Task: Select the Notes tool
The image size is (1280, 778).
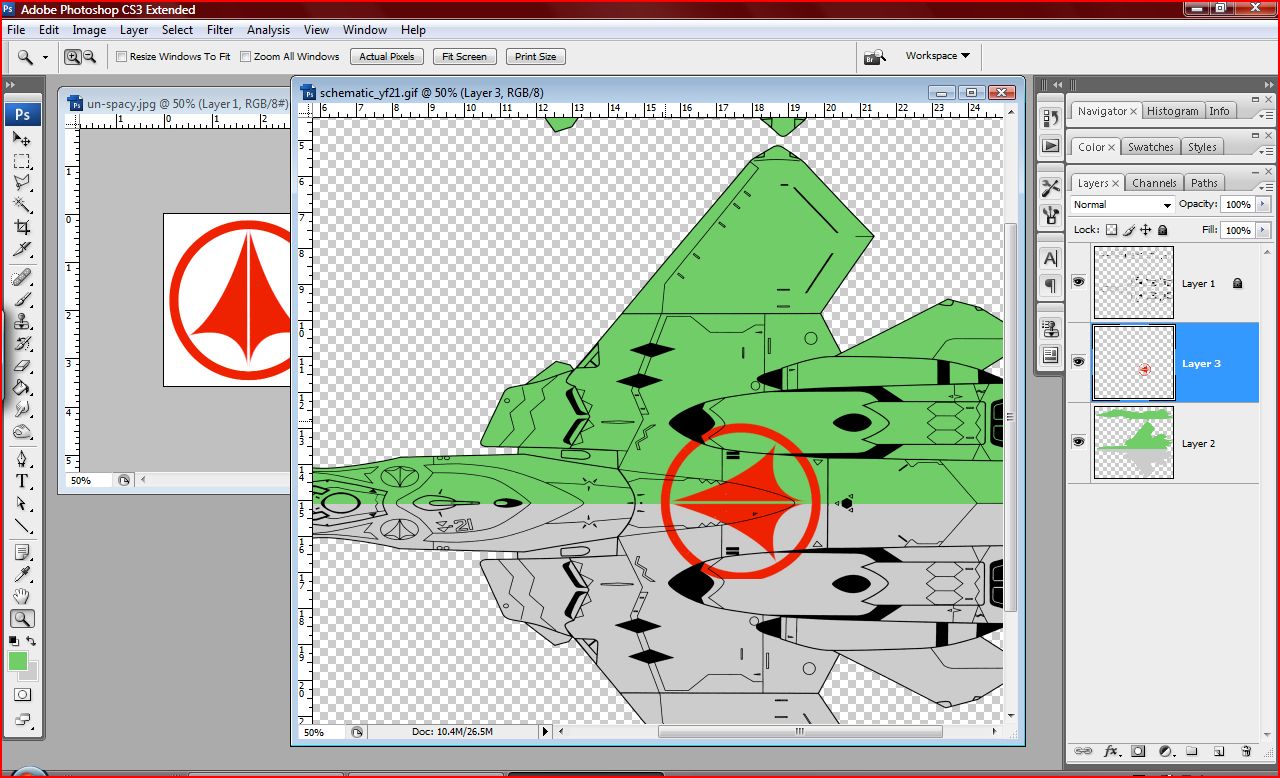Action: 21,552
